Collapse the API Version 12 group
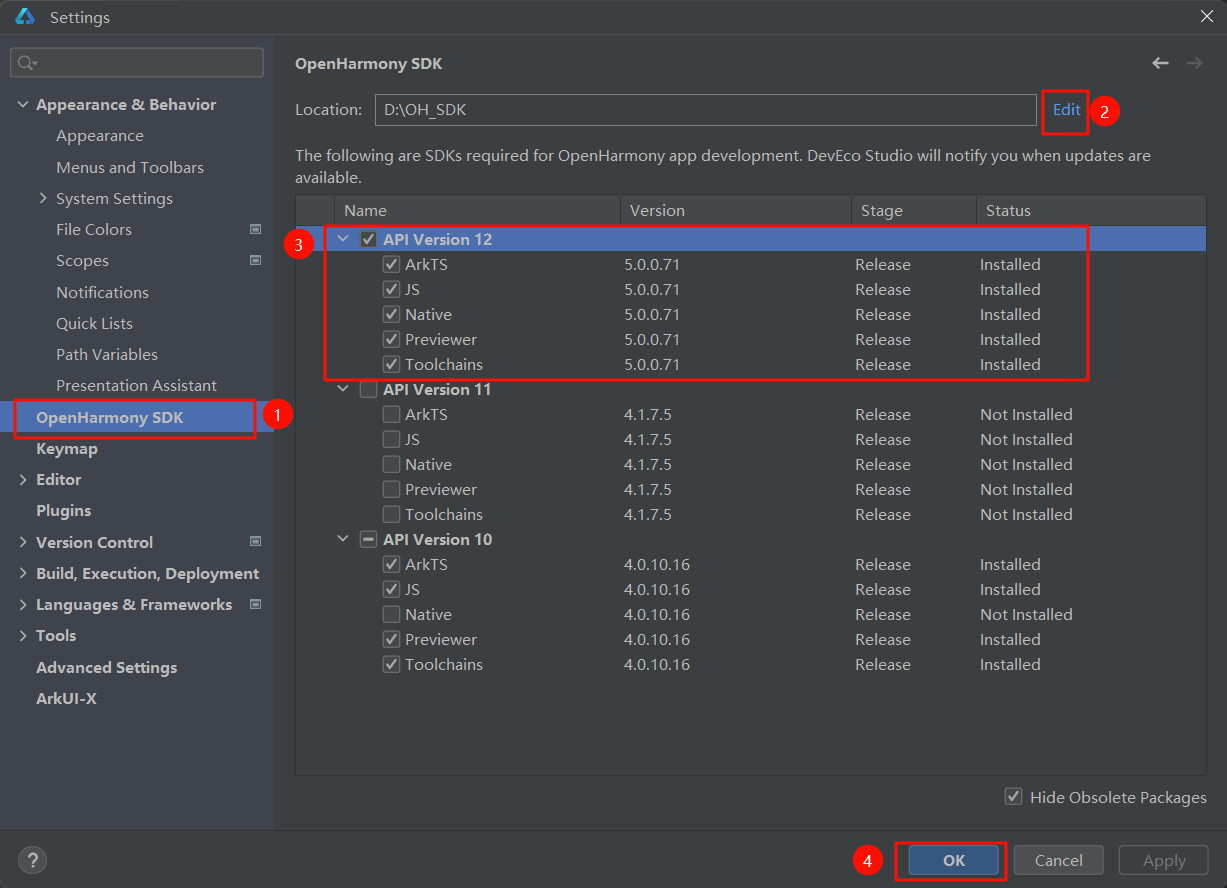The image size is (1227, 888). (345, 240)
